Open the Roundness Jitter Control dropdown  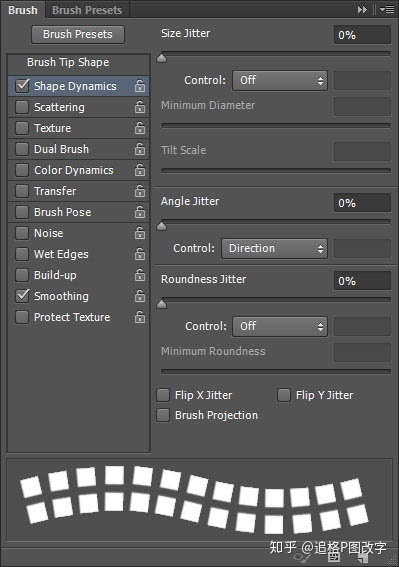tap(280, 327)
